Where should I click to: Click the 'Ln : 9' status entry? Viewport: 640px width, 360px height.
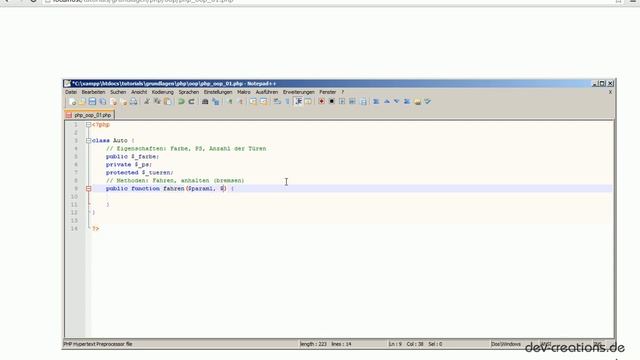click(x=395, y=344)
